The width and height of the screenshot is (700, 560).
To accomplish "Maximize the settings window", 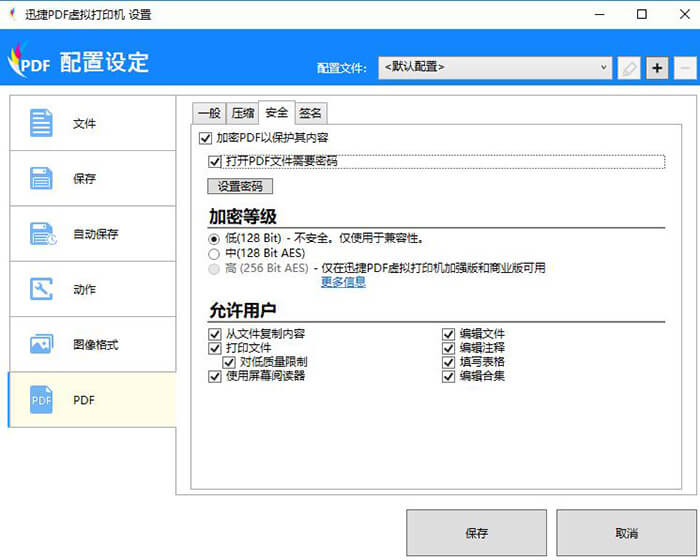I will (642, 14).
